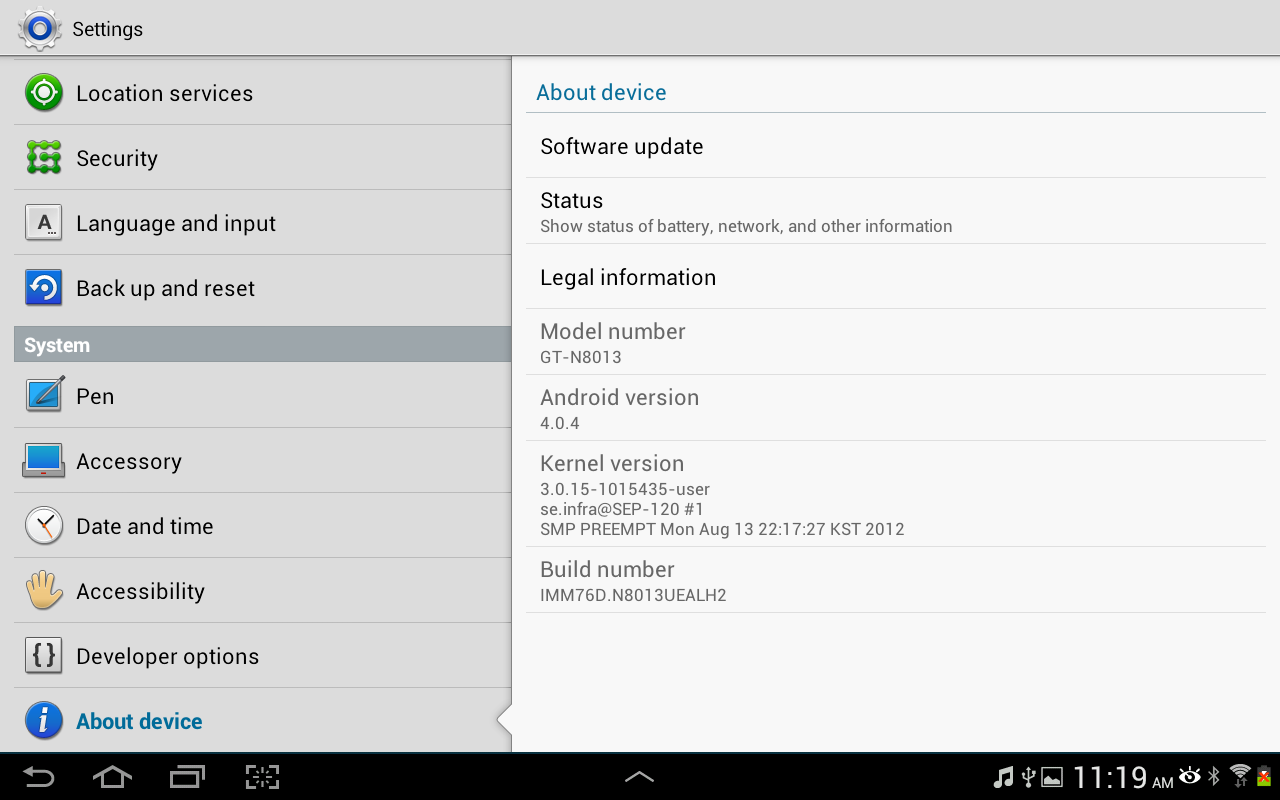Tap the 11:19 AM clock
The height and width of the screenshot is (800, 1280).
pyautogui.click(x=1123, y=777)
